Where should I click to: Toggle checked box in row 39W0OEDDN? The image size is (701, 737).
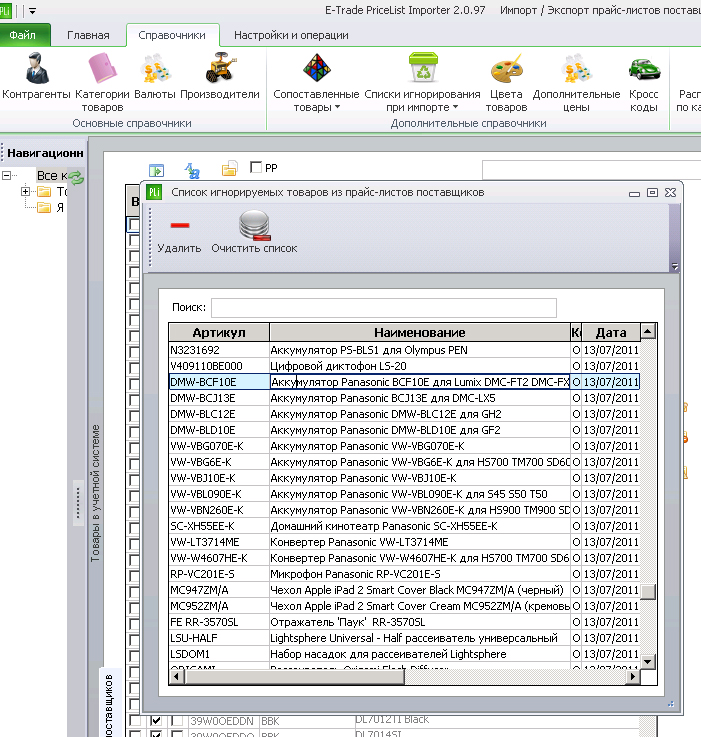click(156, 721)
